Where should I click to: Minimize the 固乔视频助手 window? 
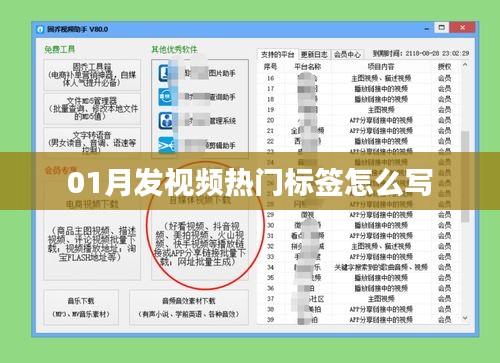click(426, 29)
